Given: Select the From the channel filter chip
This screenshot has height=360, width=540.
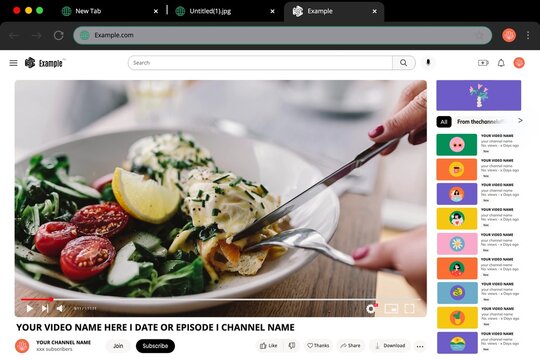Looking at the screenshot, I should [480, 122].
